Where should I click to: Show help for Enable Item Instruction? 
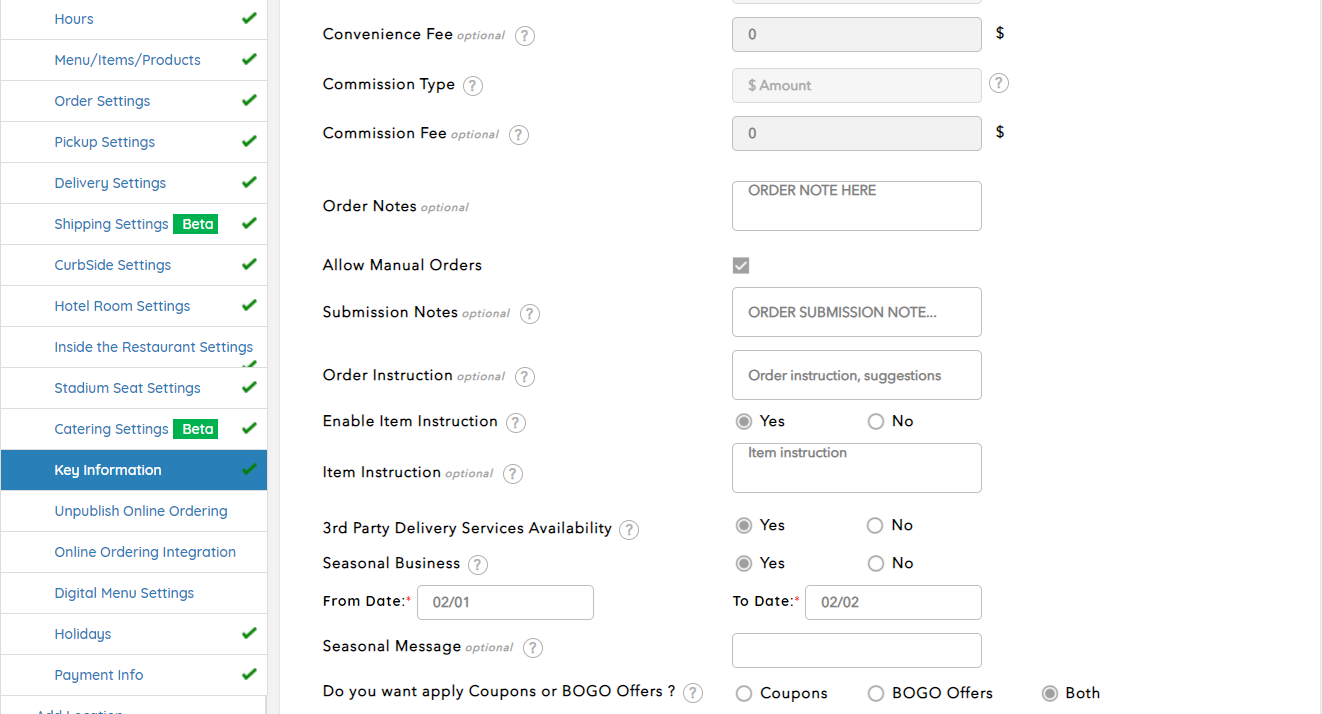[x=515, y=423]
